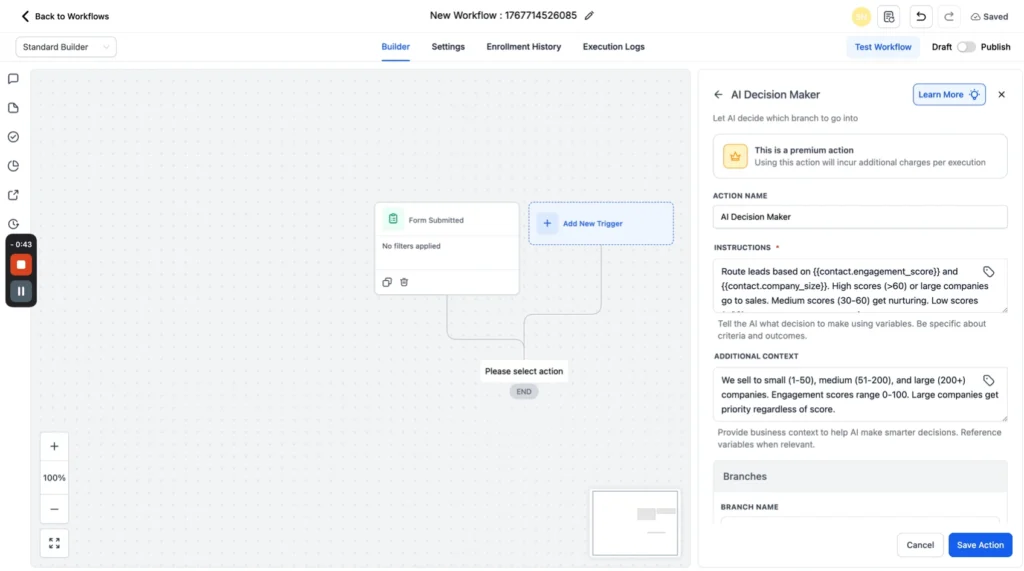This screenshot has width=1024, height=571.
Task: Open the Standard Builder dropdown
Action: (66, 47)
